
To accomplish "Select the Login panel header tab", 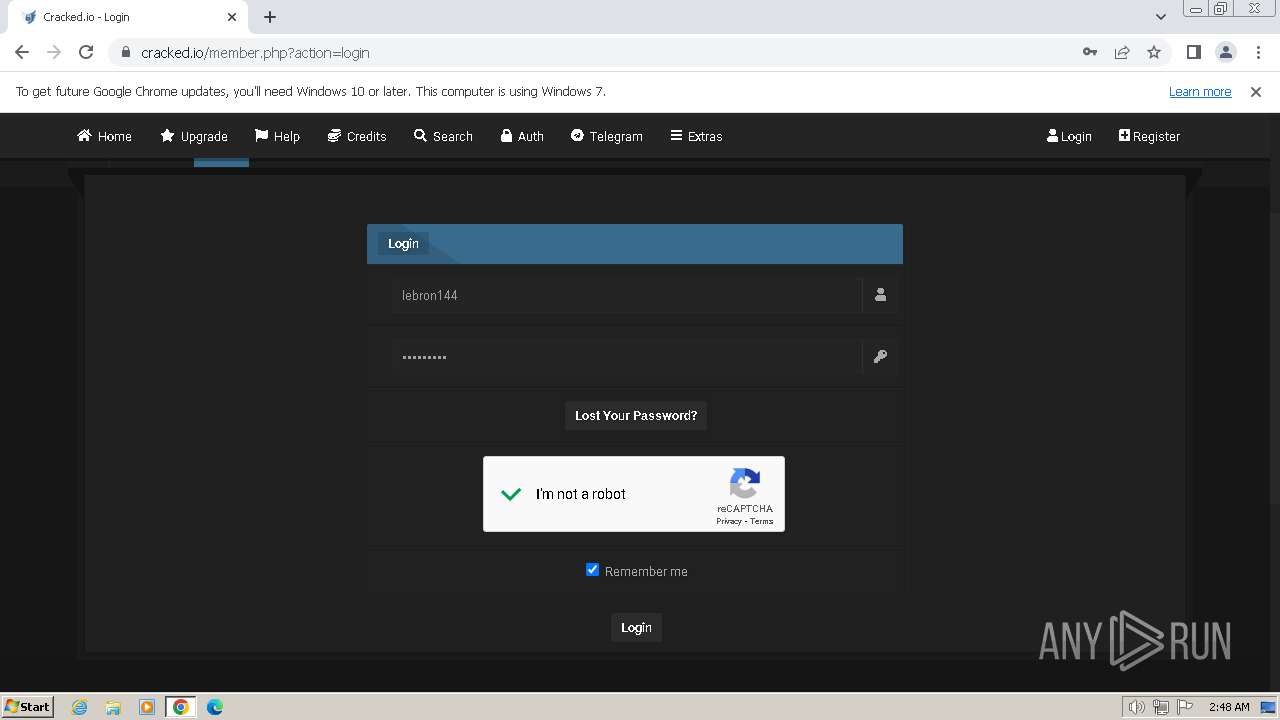I will [403, 243].
